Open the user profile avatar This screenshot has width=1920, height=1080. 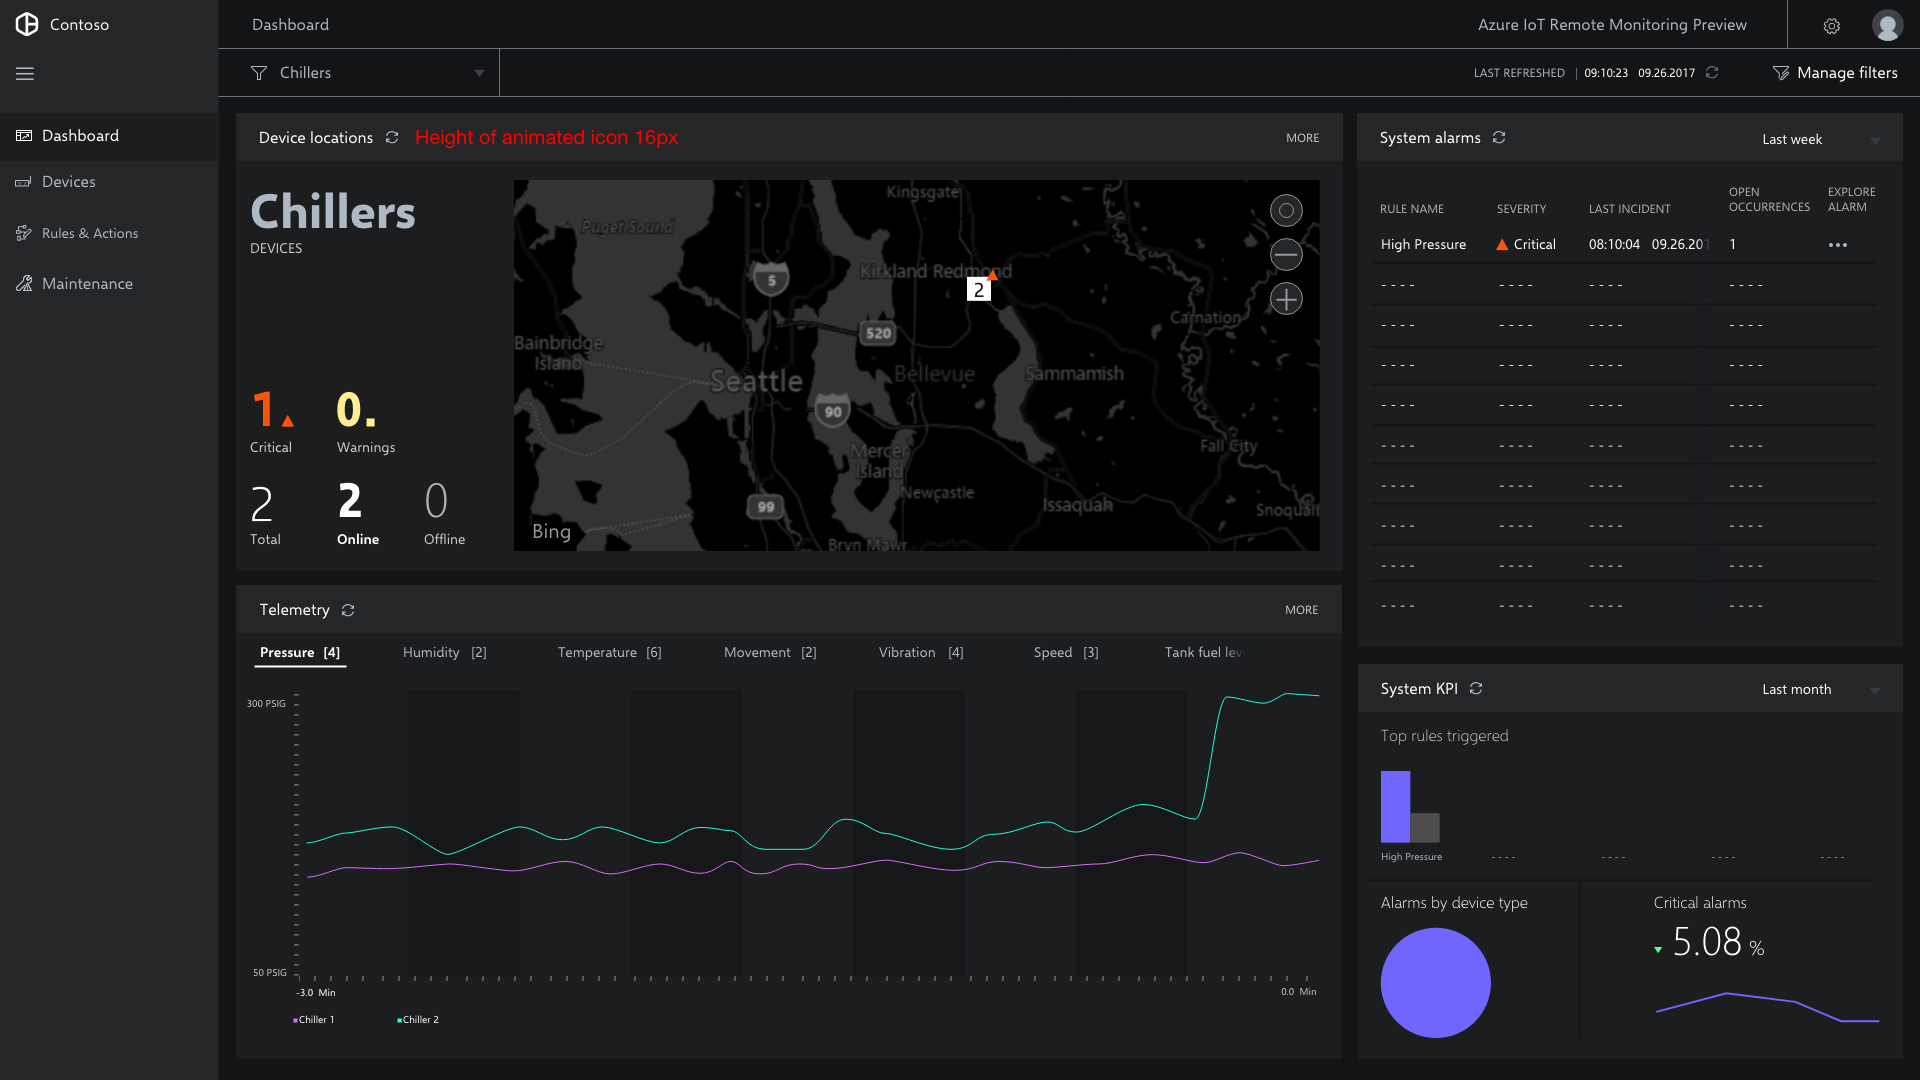[1887, 25]
